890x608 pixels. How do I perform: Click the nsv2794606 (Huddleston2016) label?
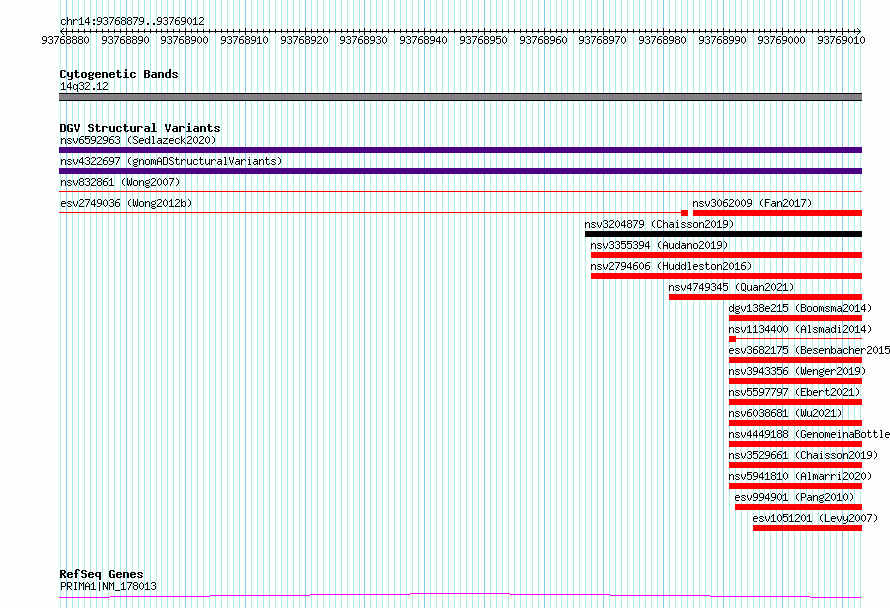point(671,266)
